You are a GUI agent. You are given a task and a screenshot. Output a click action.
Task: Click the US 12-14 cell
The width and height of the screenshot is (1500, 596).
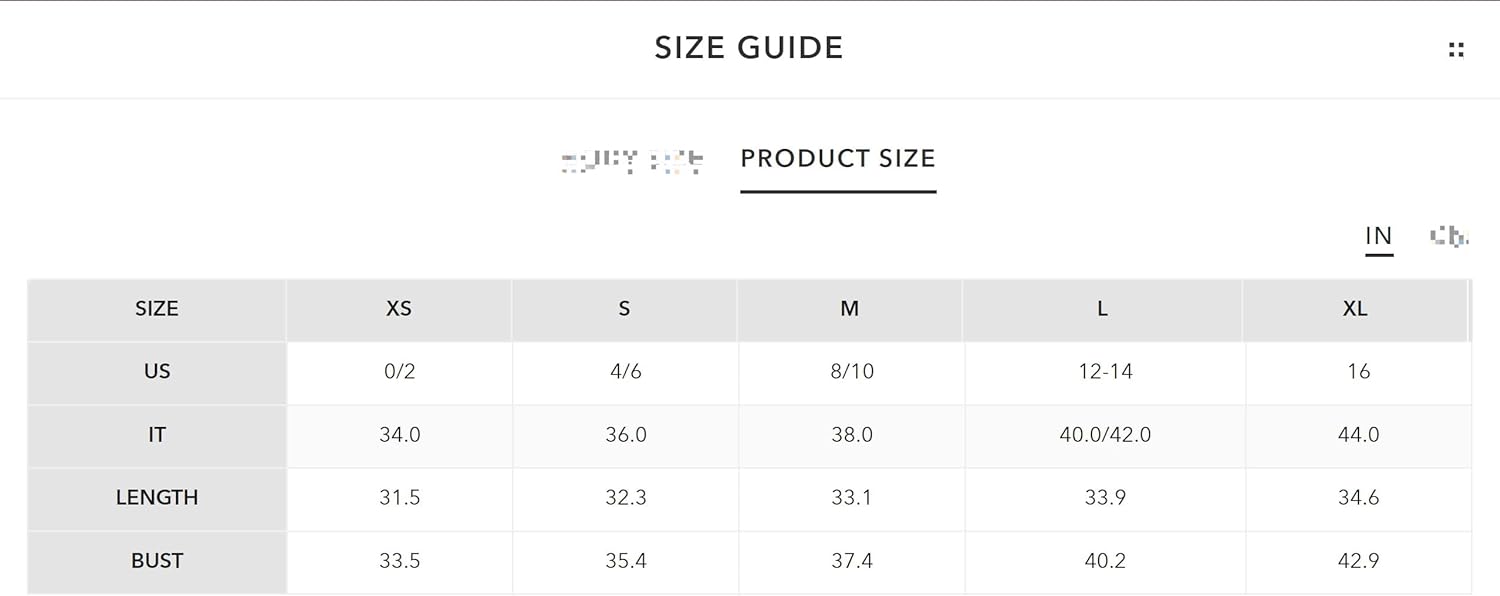pos(1105,372)
